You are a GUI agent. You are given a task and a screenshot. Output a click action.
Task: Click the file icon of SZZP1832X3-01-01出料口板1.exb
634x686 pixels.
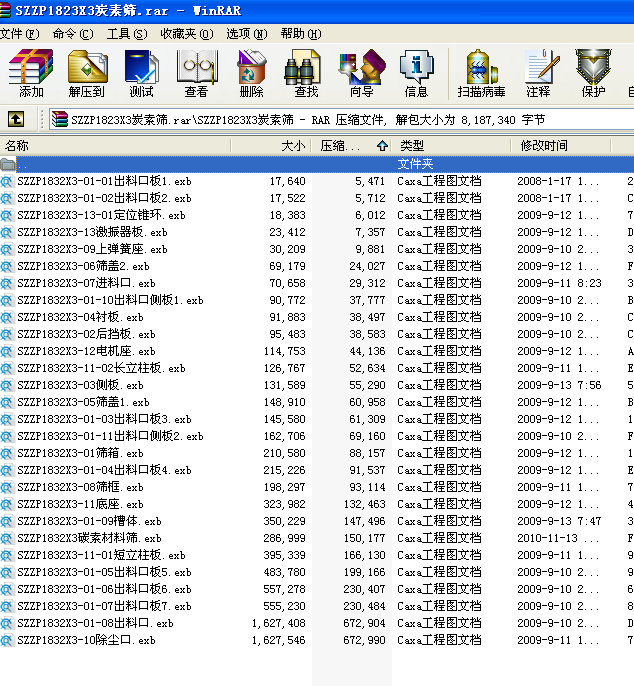tap(7, 181)
